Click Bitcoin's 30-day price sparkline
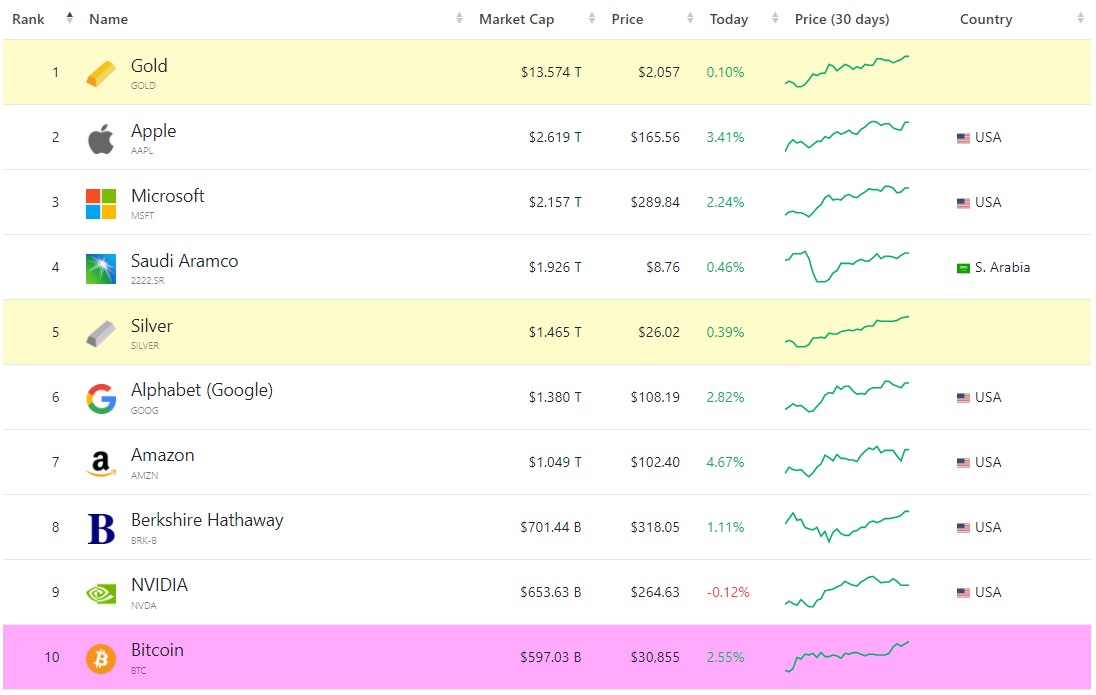1096x695 pixels. (847, 656)
